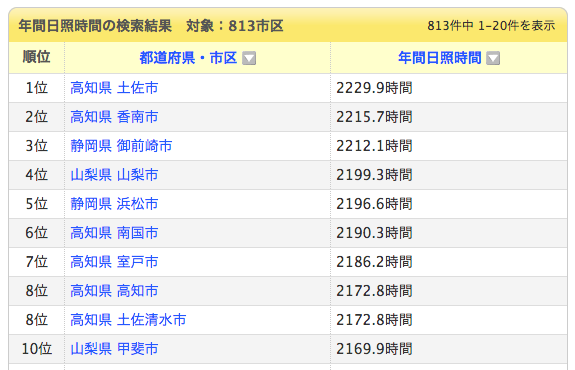Open 山梨県 山梨市 link
The width and height of the screenshot is (575, 370).
coord(114,175)
